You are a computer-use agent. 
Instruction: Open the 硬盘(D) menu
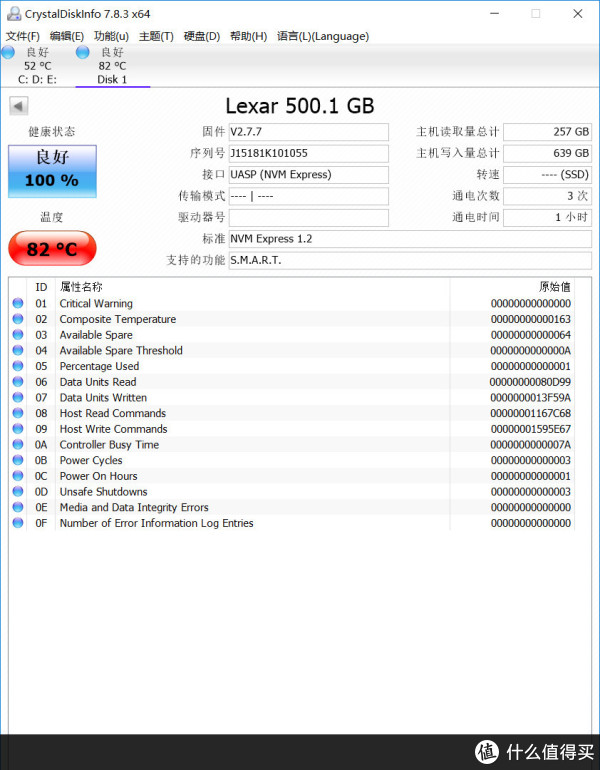(x=202, y=36)
